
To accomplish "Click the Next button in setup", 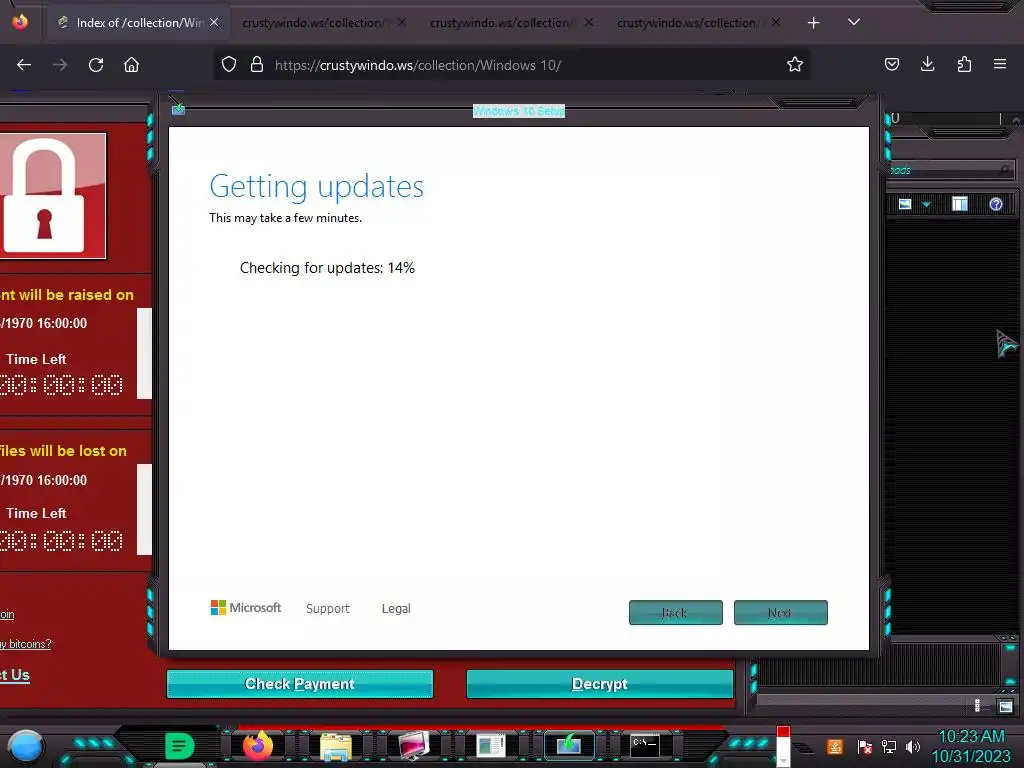I will (780, 613).
